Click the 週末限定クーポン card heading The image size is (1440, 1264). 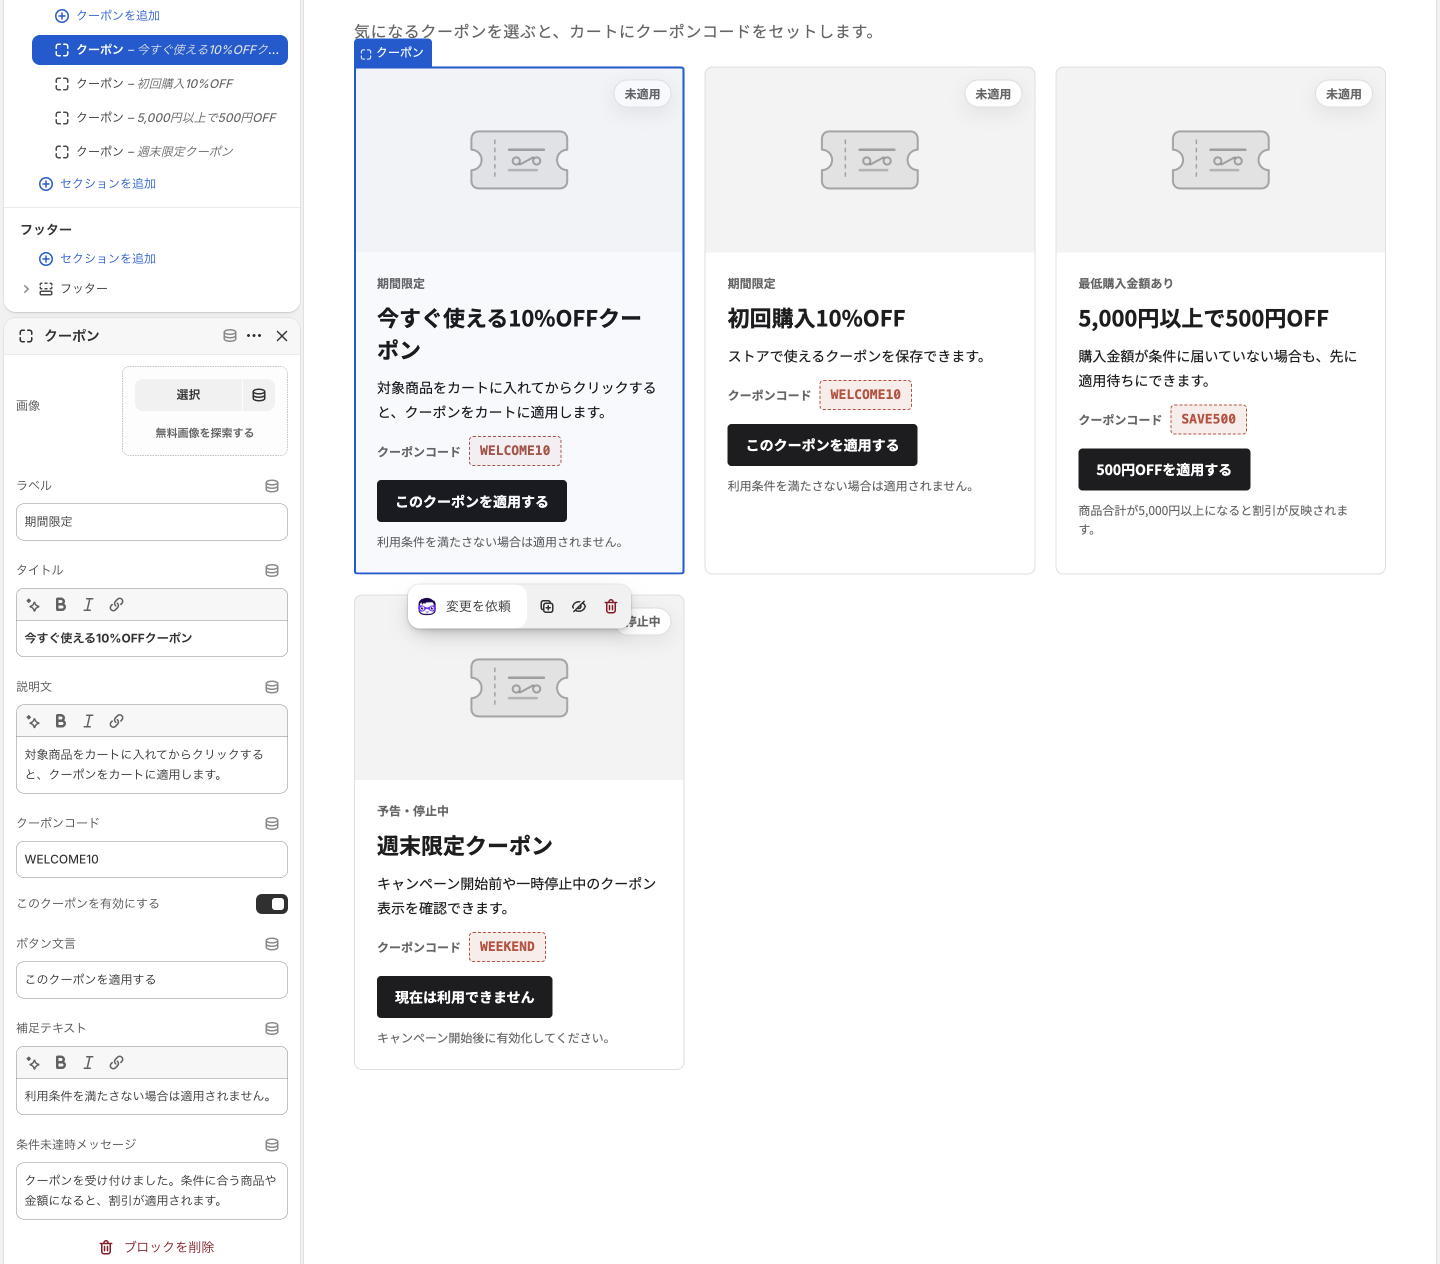(x=465, y=846)
